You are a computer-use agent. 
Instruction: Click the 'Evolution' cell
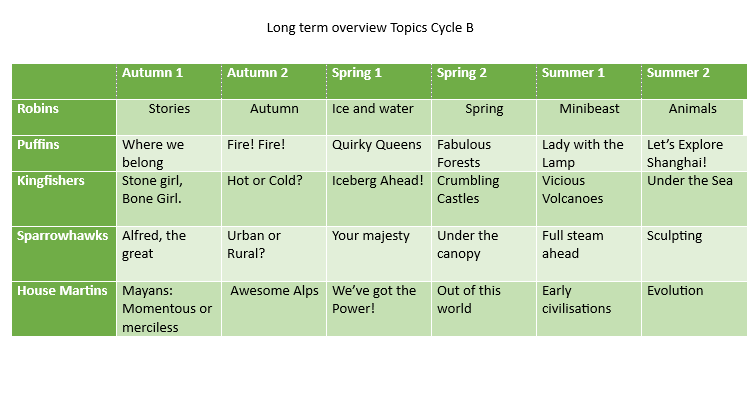pos(675,291)
